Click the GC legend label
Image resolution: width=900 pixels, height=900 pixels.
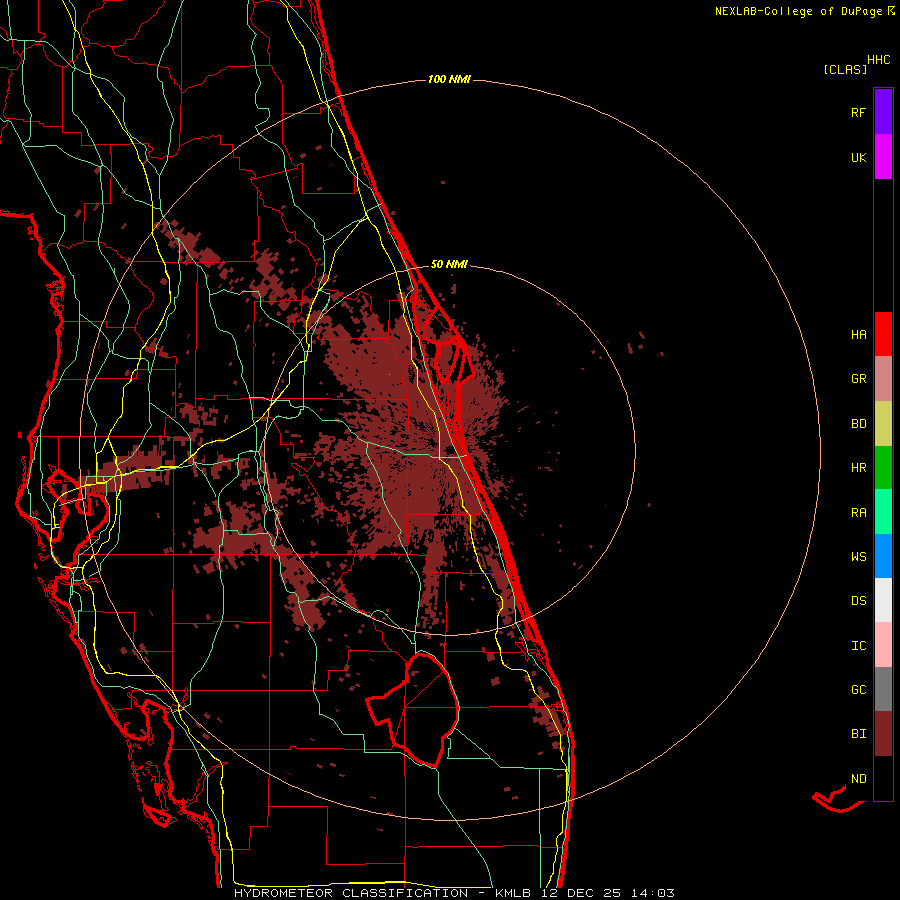(x=858, y=690)
